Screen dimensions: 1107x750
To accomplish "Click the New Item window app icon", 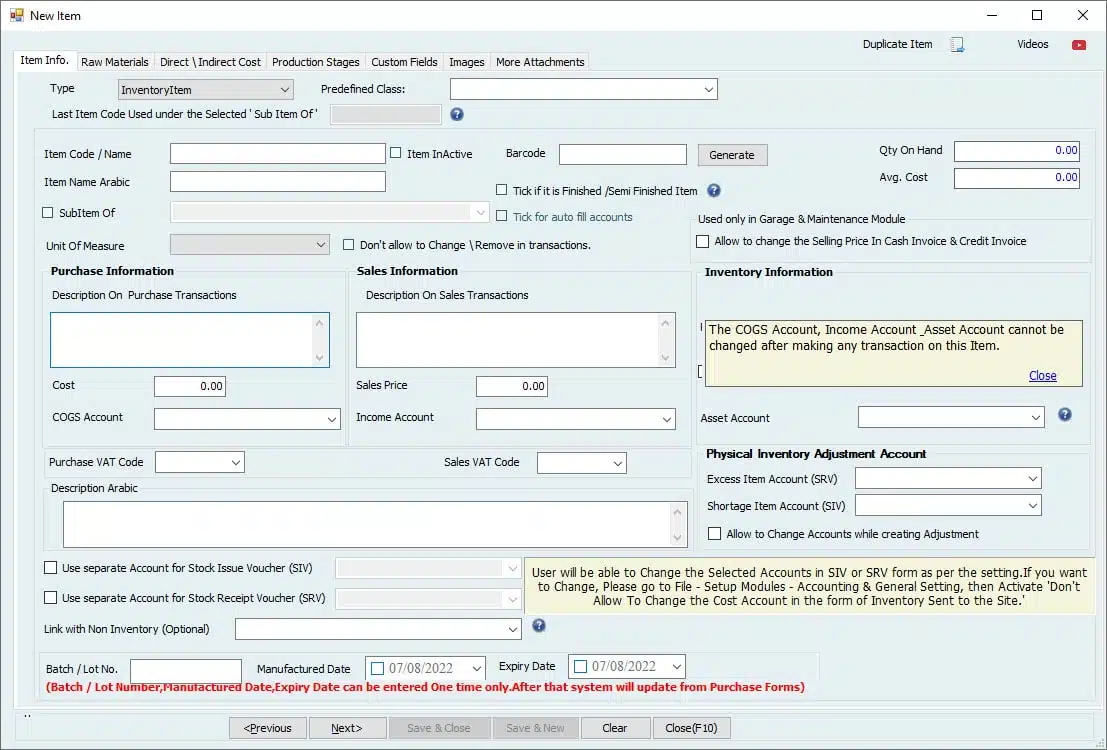I will (16, 15).
